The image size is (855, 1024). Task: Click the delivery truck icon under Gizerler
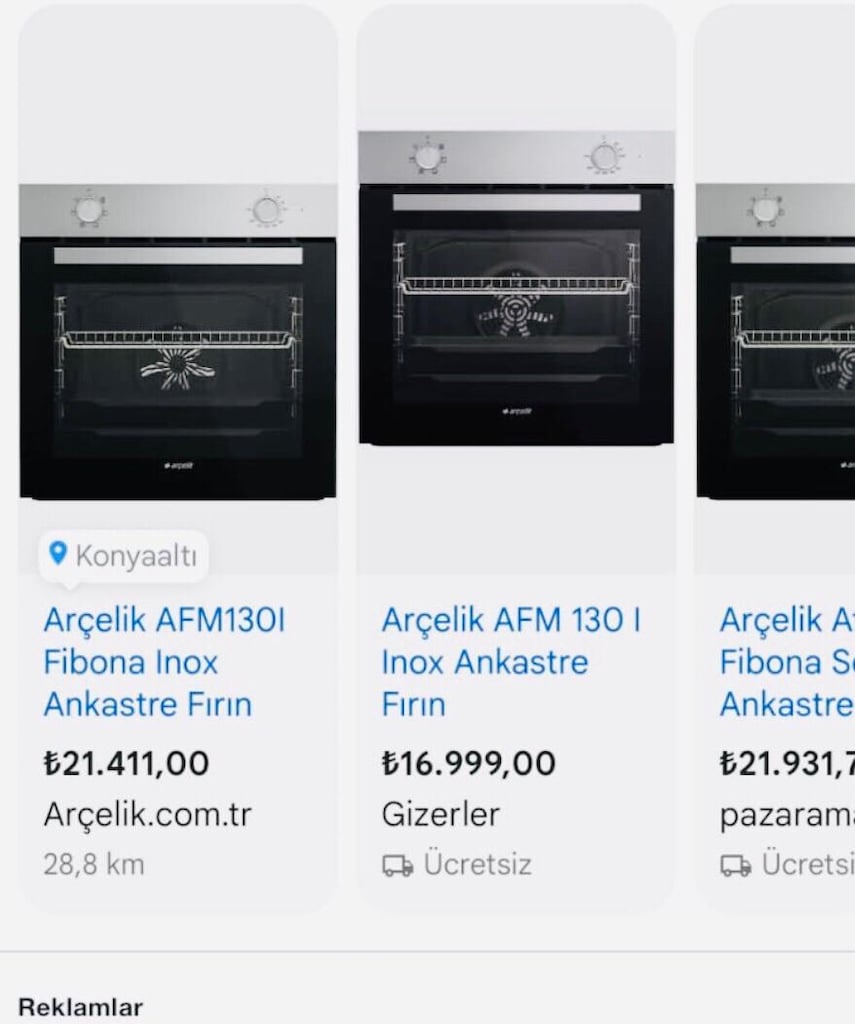(397, 866)
